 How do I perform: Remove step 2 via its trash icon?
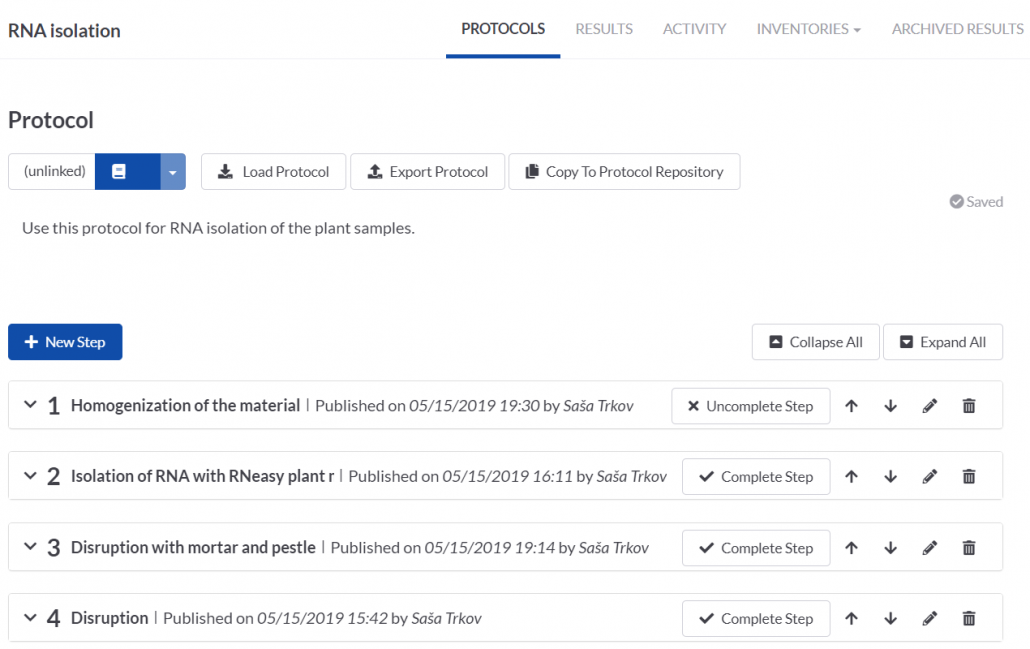tap(968, 476)
